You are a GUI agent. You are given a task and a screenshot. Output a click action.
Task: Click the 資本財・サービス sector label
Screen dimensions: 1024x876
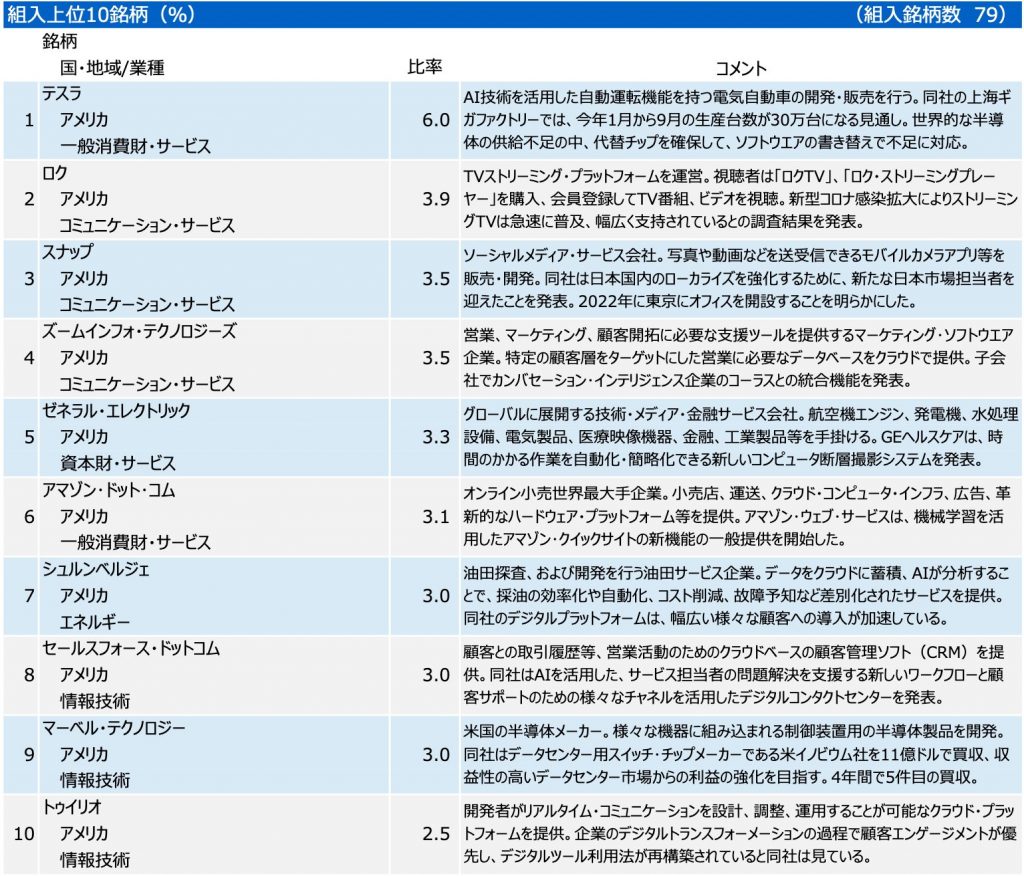tap(118, 463)
